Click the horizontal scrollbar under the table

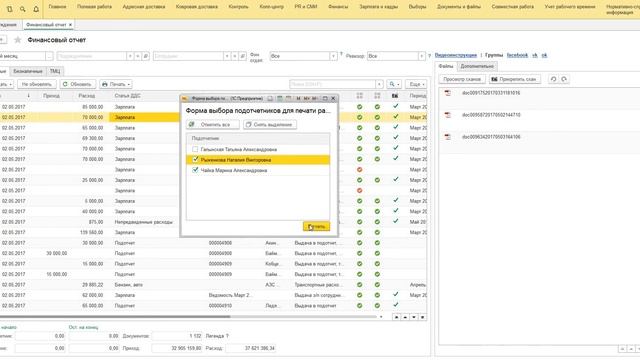(x=115, y=317)
